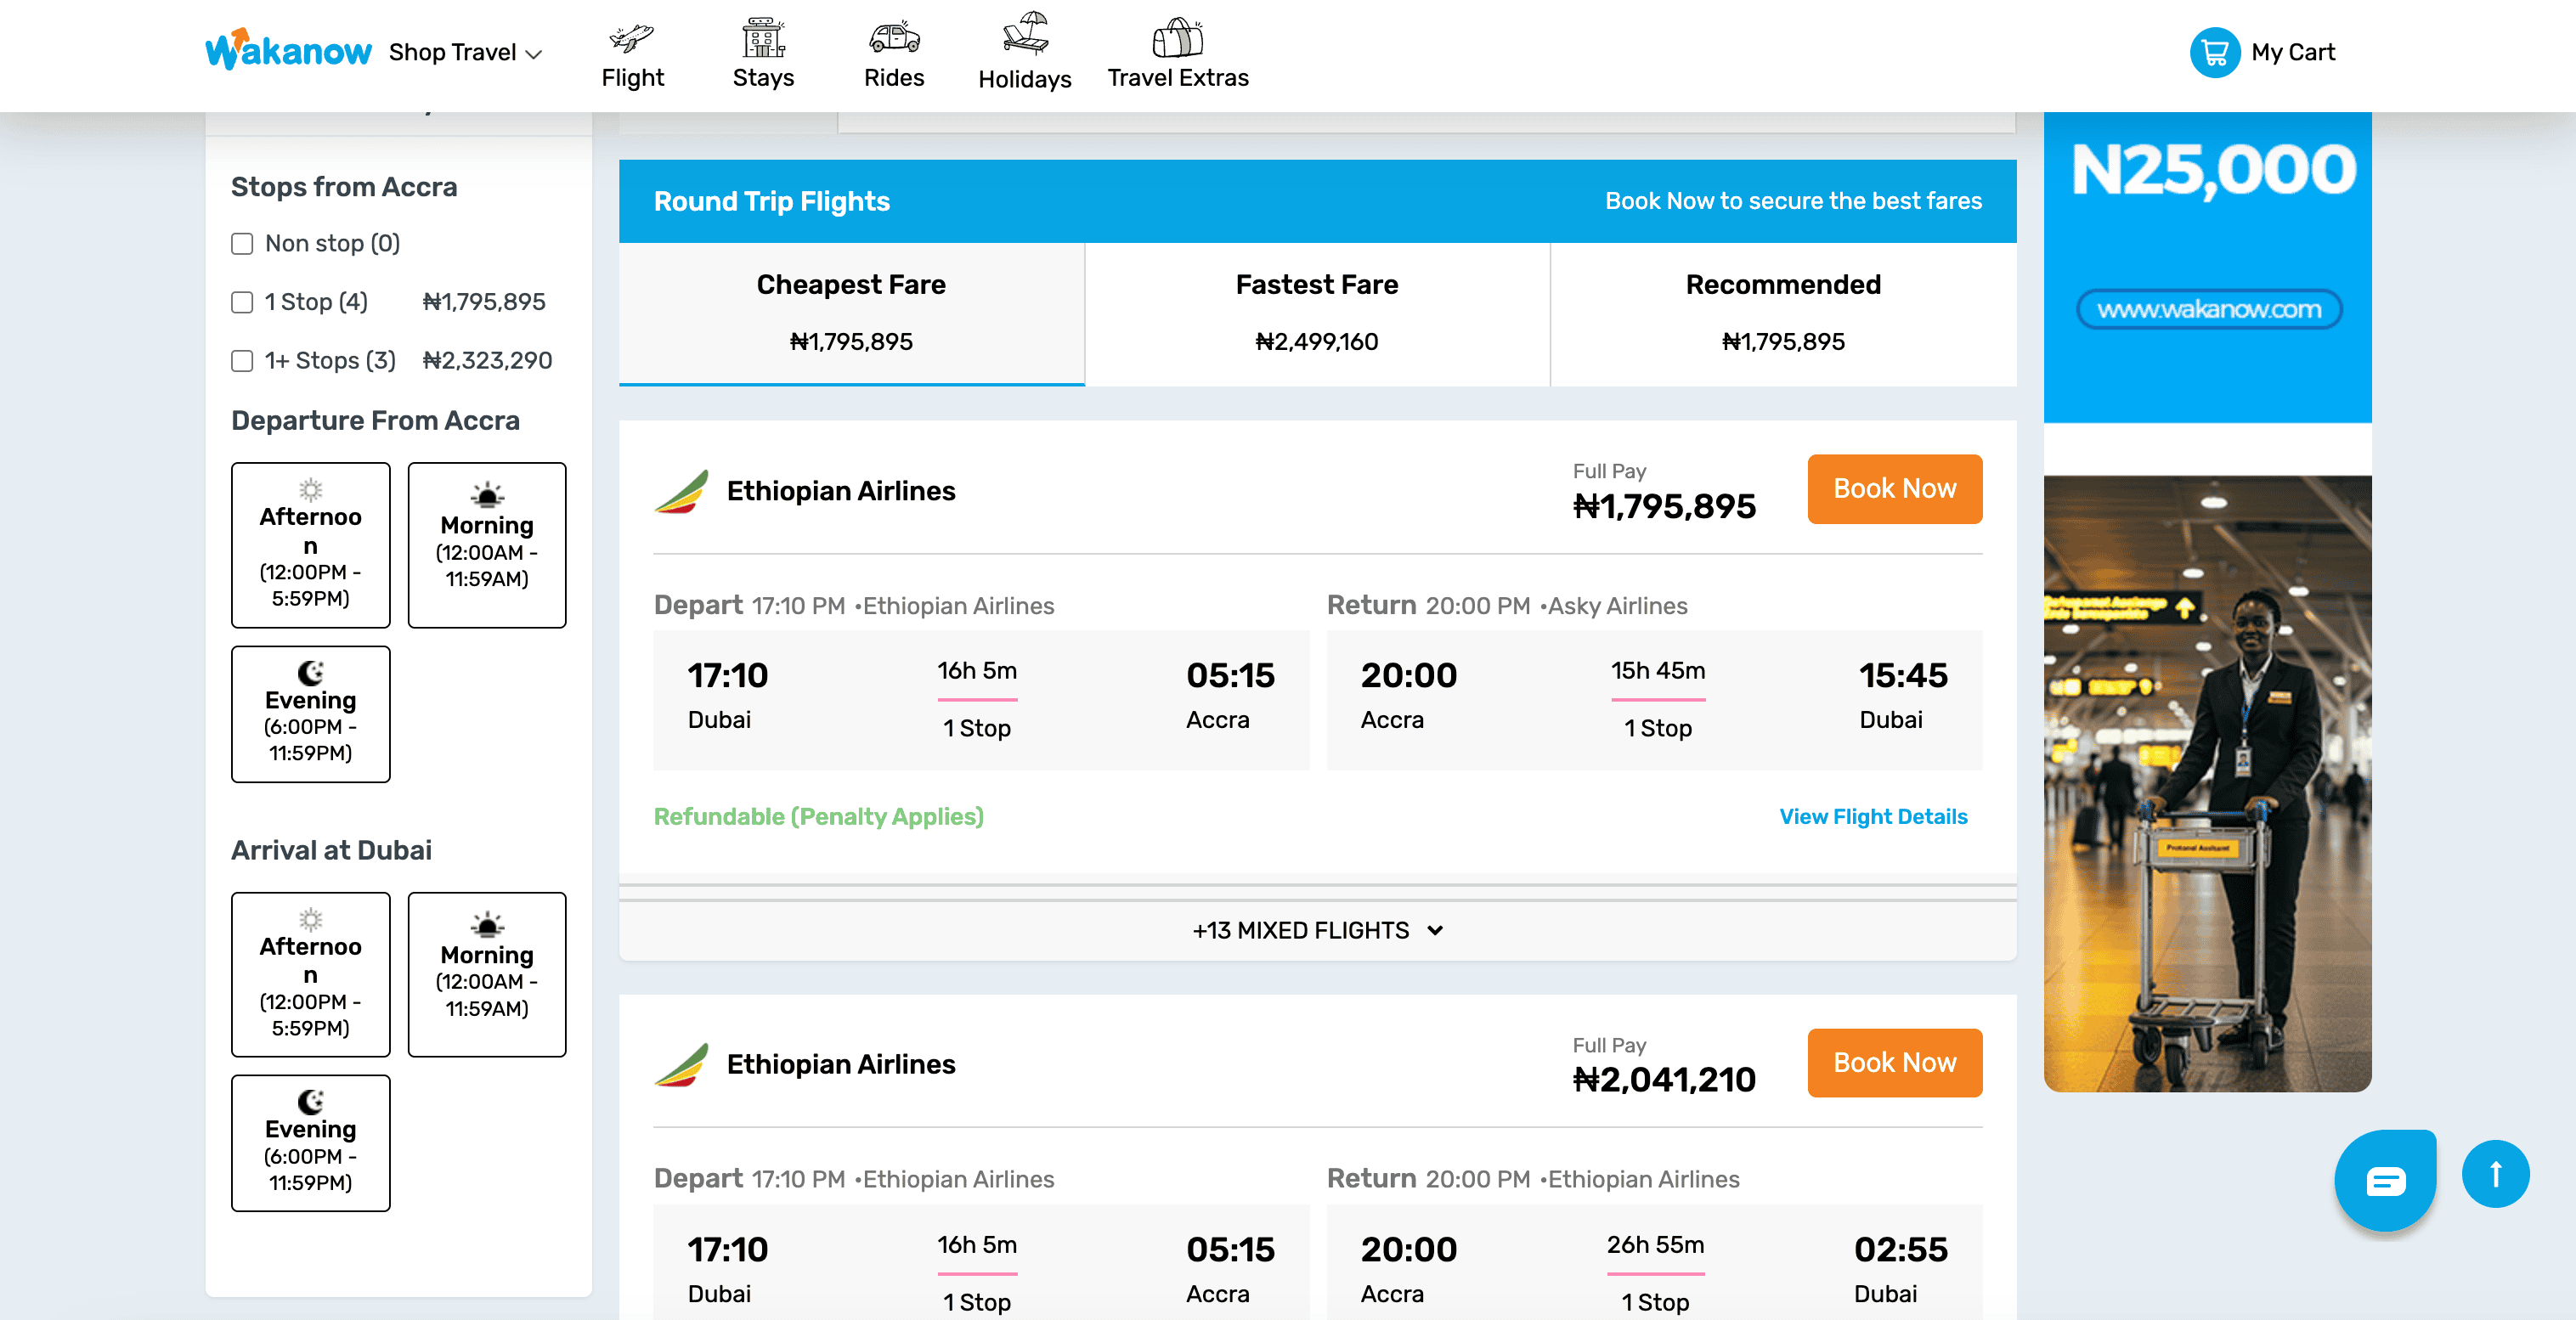Screen dimensions: 2576x1320
Task: View Flight Details for the cheapest flight
Action: [1872, 817]
